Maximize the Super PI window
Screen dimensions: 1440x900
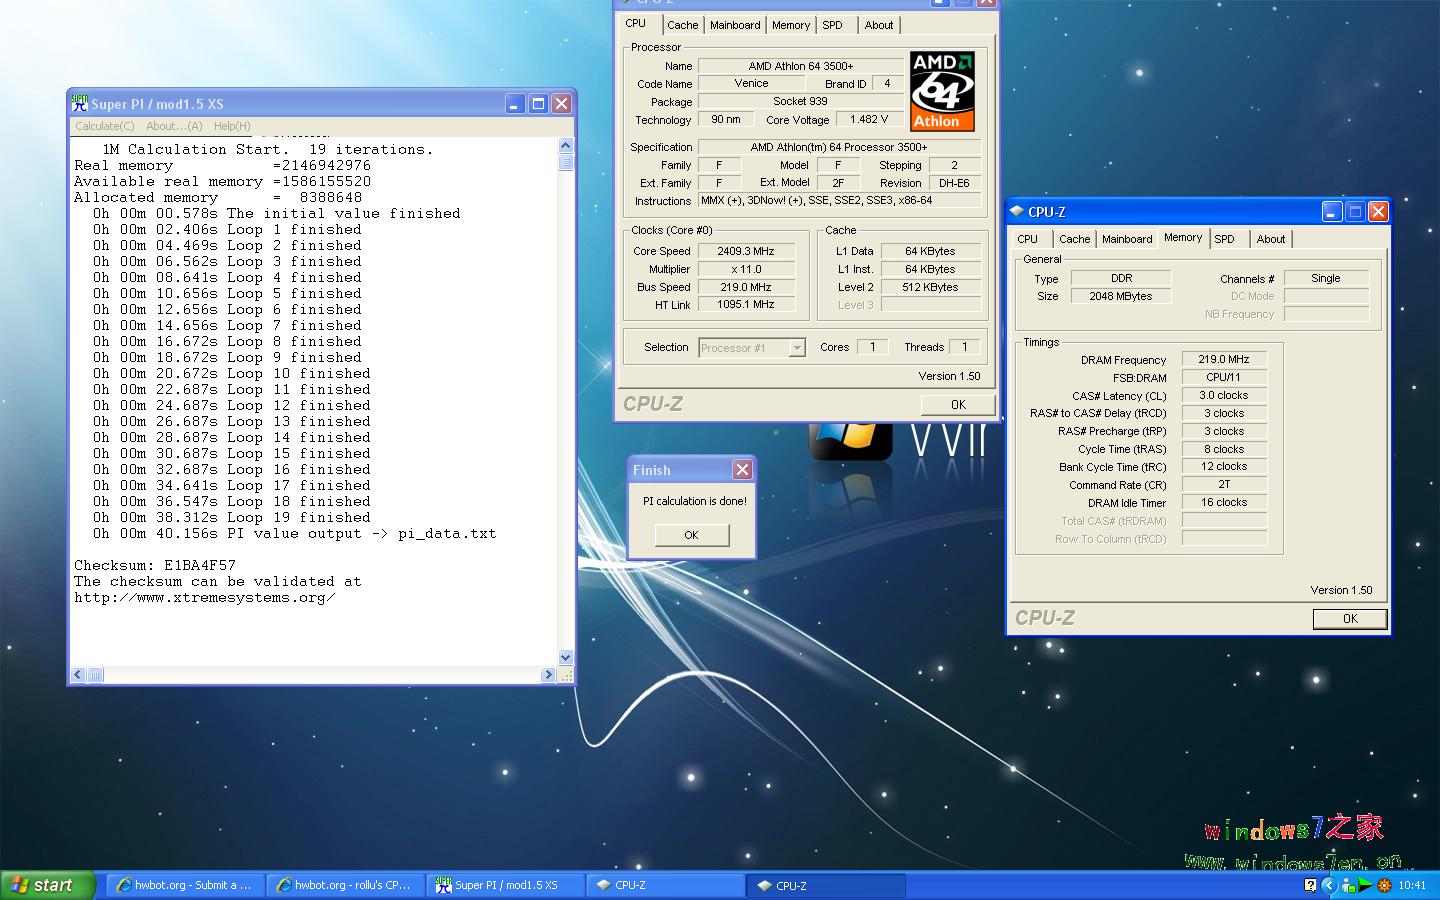[538, 103]
